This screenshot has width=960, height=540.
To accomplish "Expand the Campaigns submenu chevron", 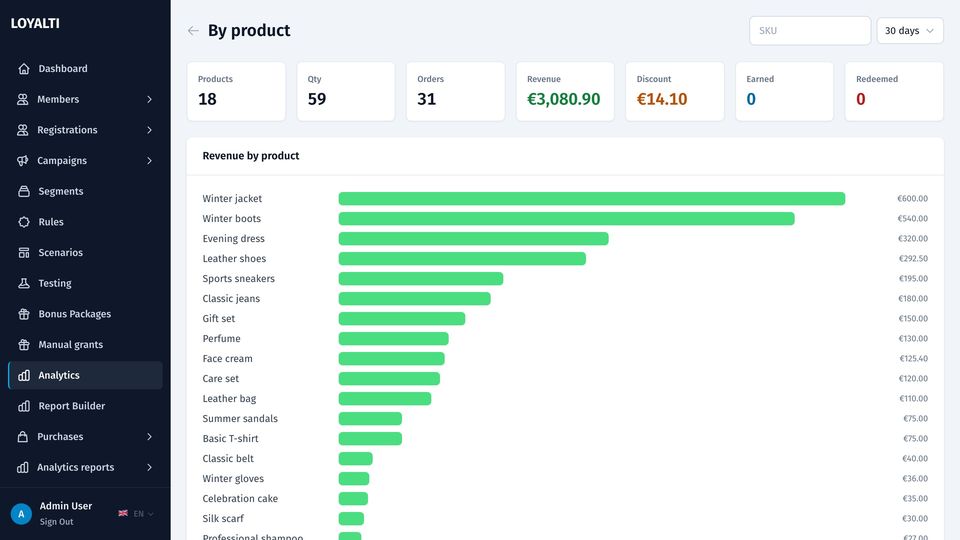I will tap(149, 160).
